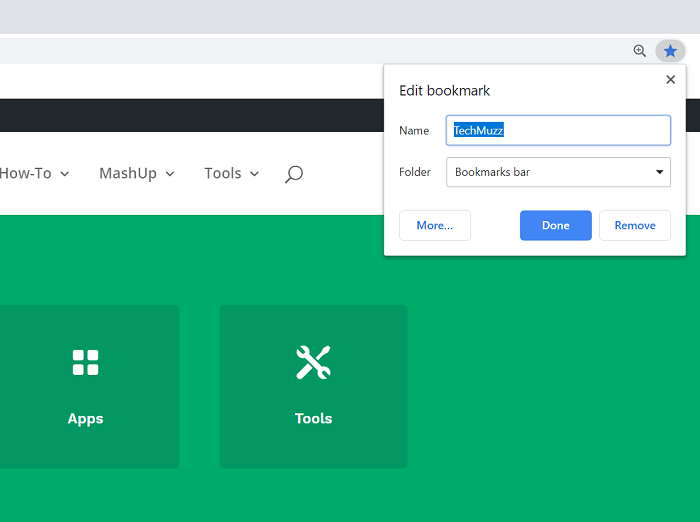Open the Tools navigation menu
The width and height of the screenshot is (700, 522).
point(232,173)
